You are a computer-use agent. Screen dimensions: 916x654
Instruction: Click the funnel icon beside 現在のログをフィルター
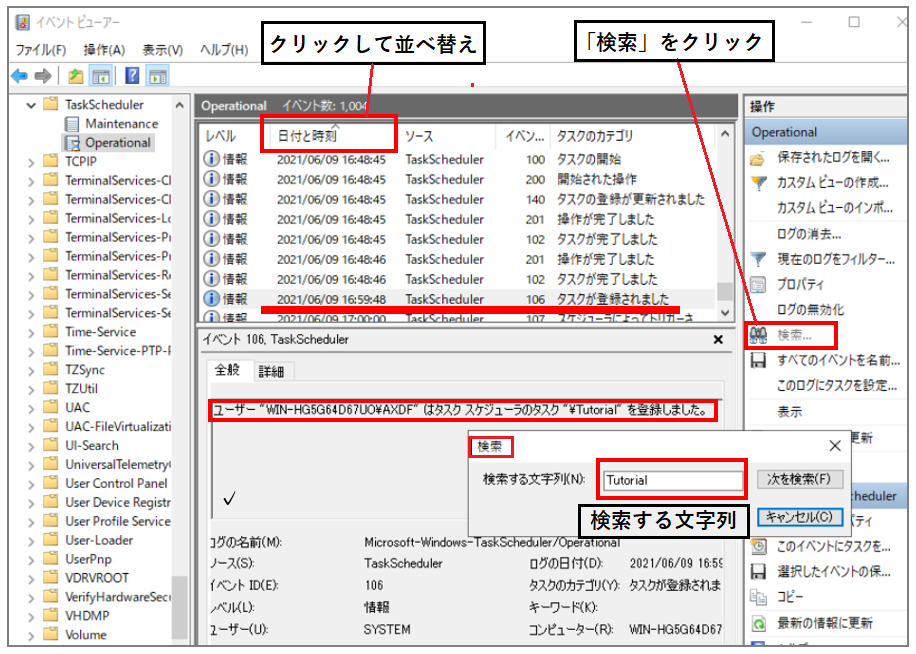coord(758,259)
